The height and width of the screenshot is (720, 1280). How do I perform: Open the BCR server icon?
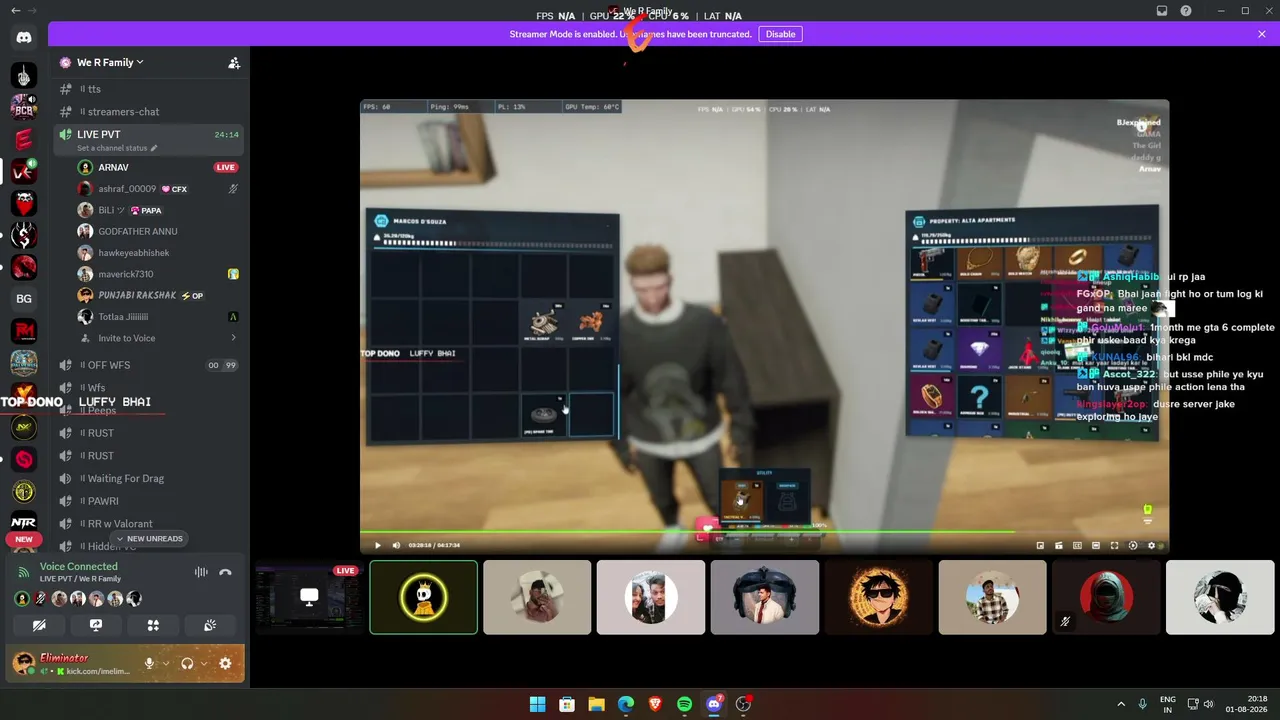24,106
